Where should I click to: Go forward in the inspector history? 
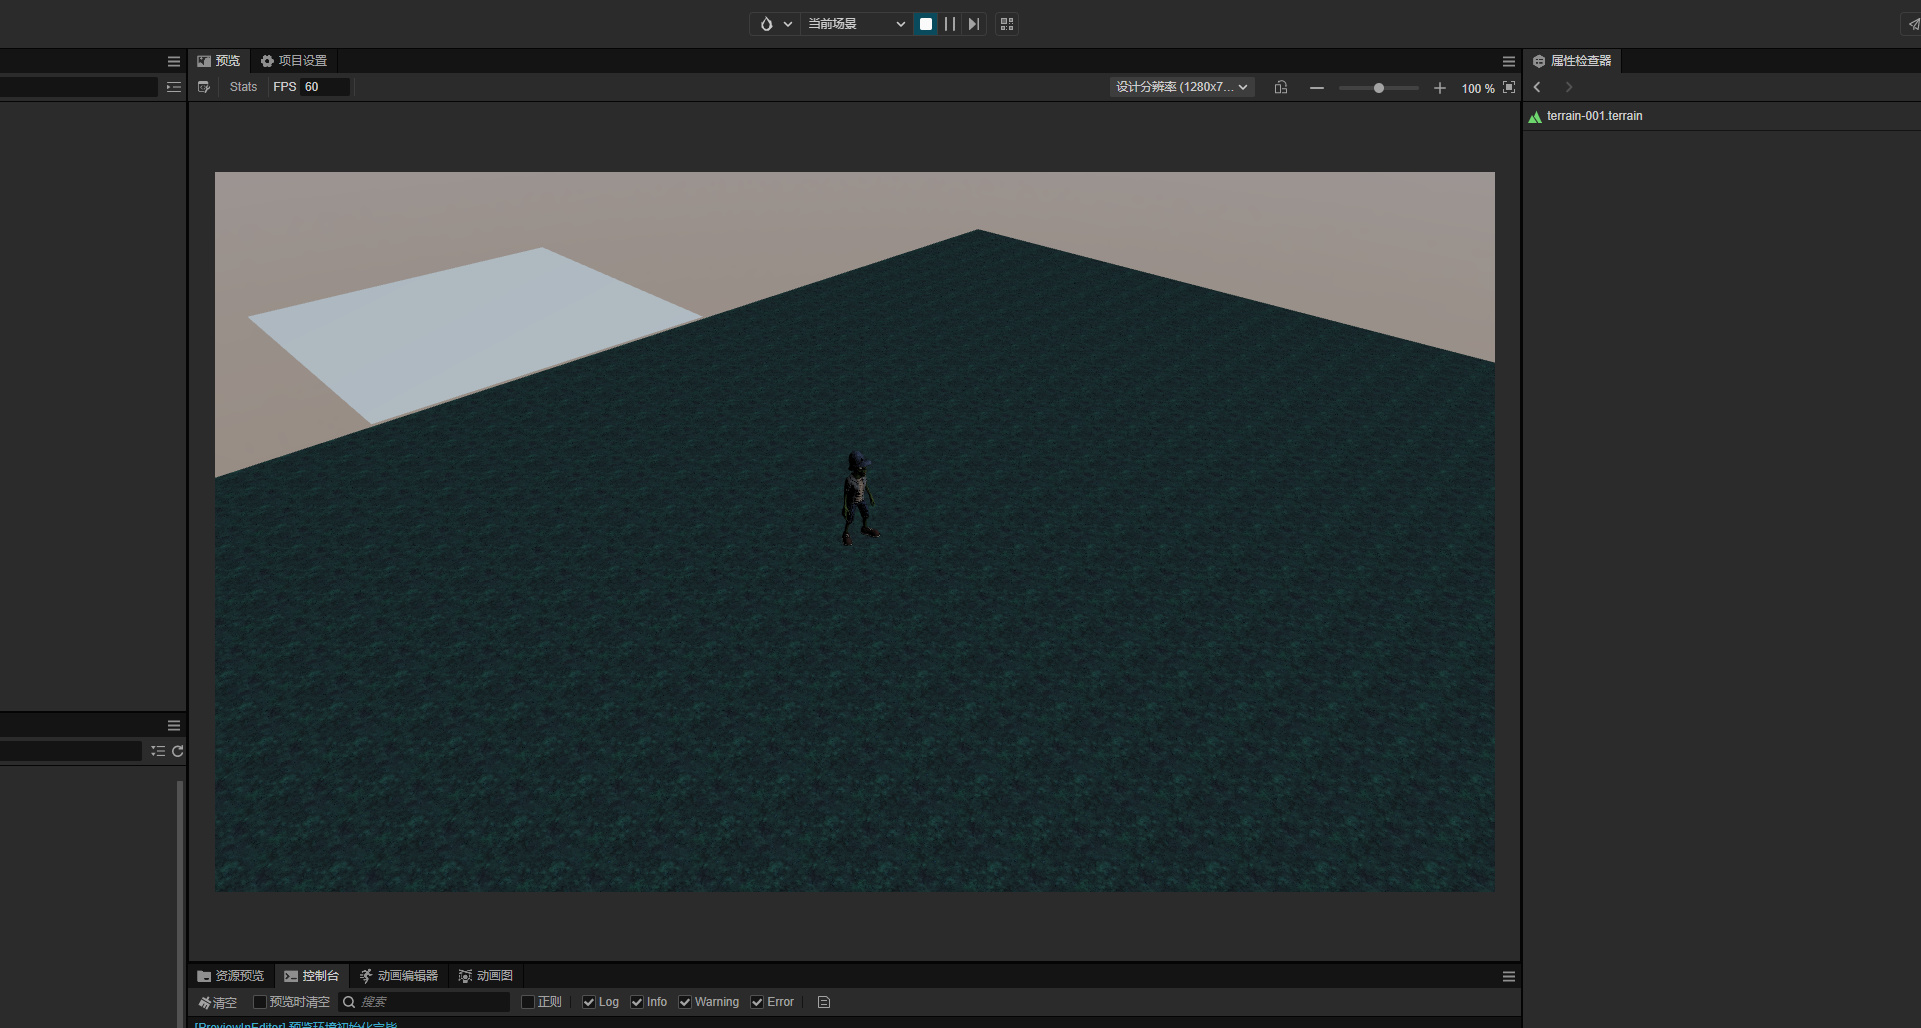coord(1569,87)
